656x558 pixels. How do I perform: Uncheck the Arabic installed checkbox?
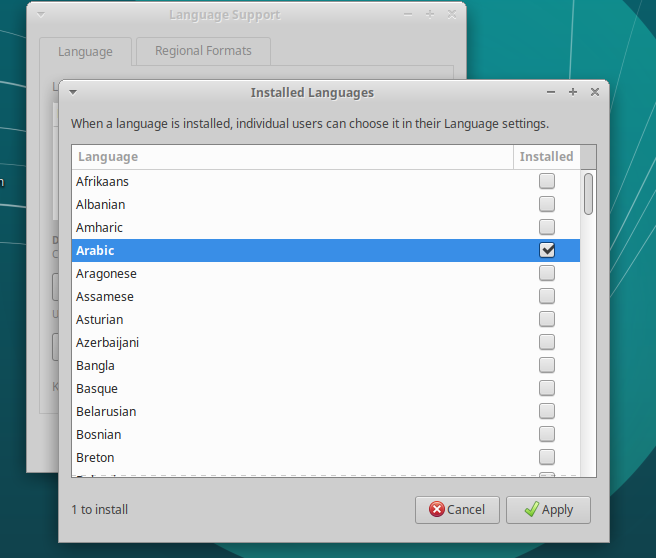coord(547,250)
